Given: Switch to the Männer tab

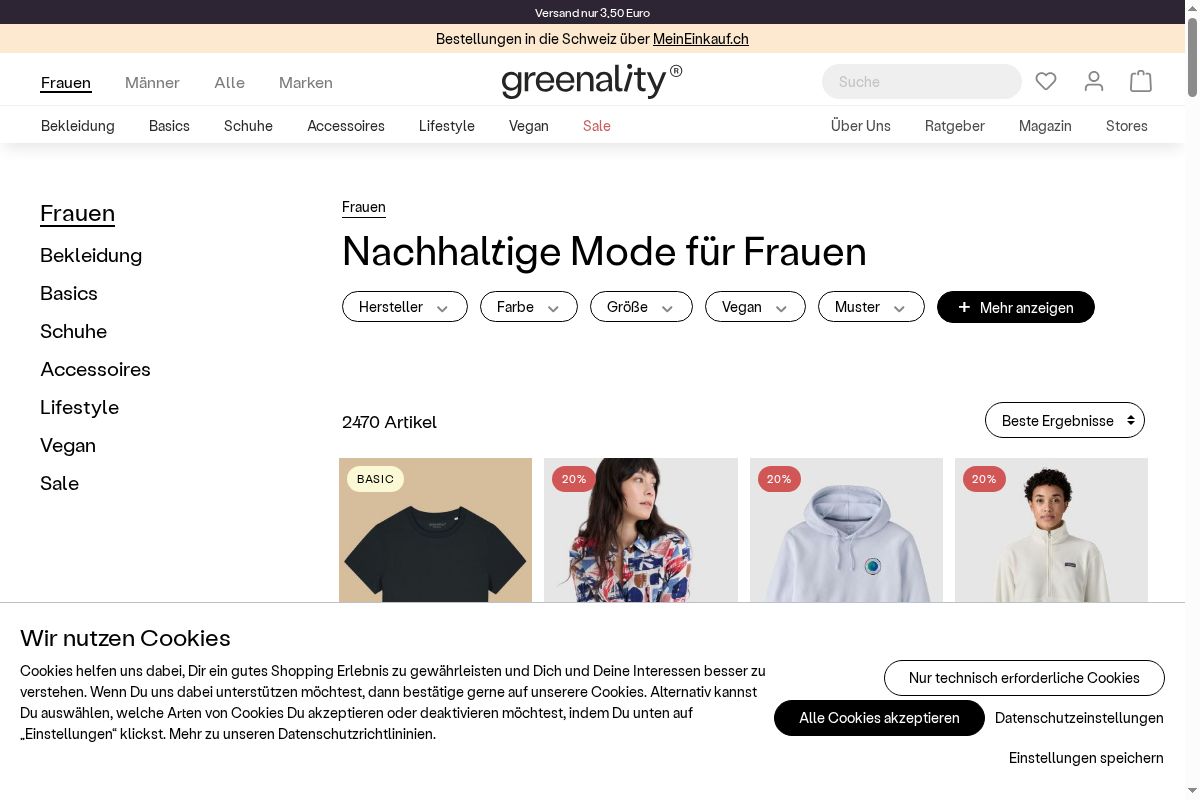Looking at the screenshot, I should coord(152,82).
